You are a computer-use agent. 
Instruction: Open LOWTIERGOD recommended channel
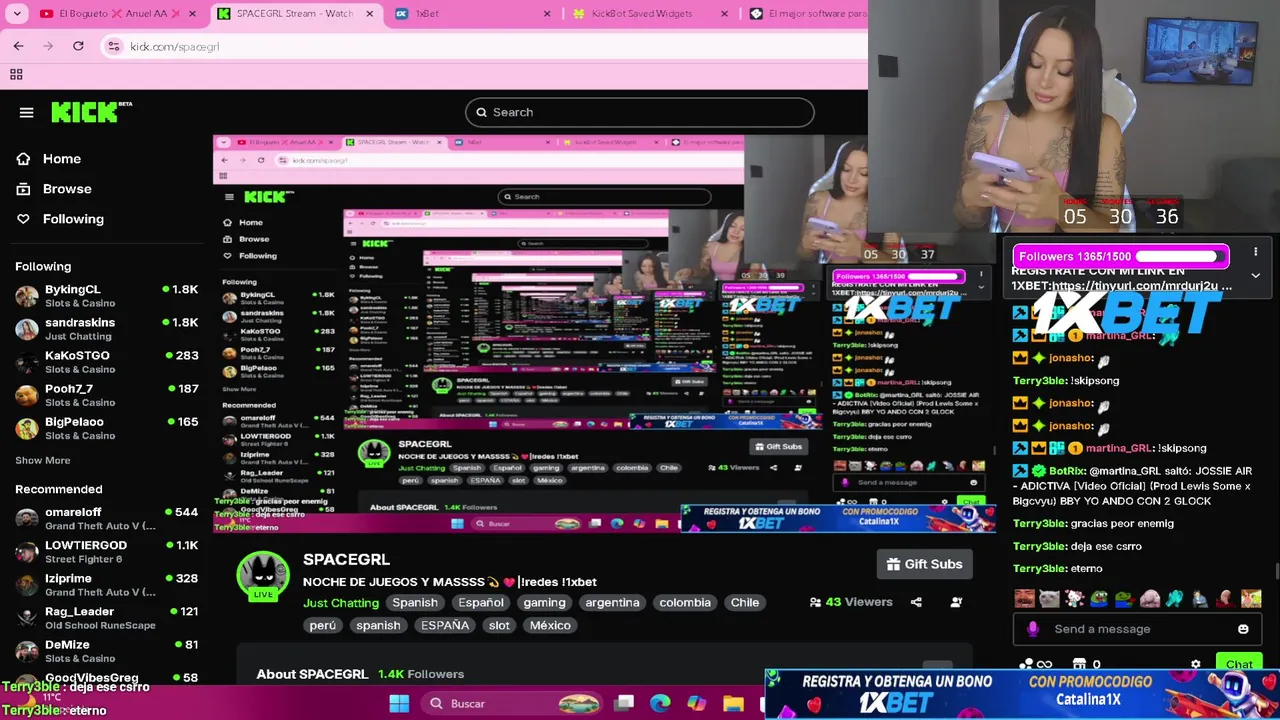click(106, 551)
